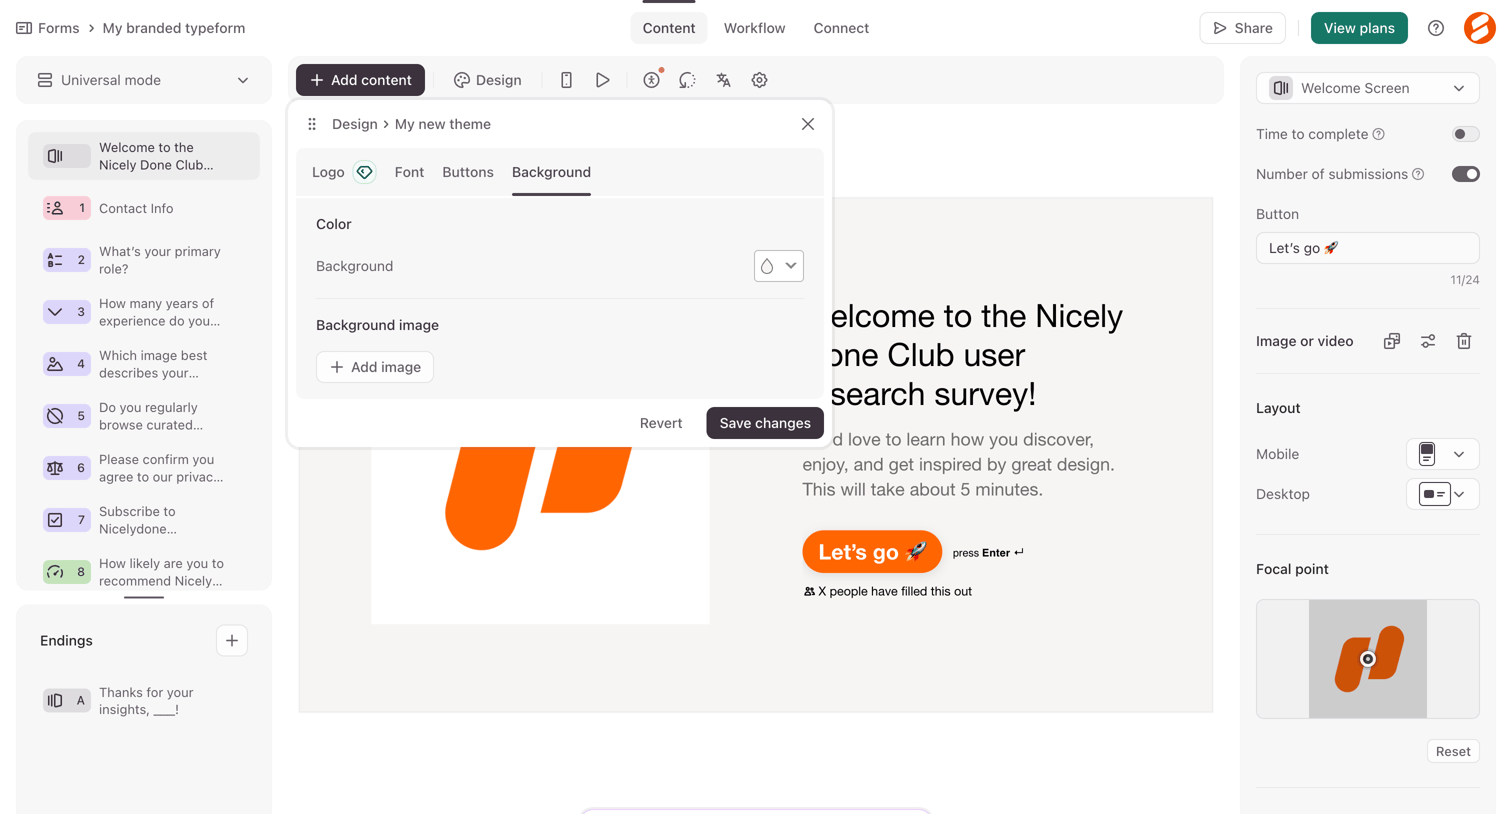Click the Revert button

coord(661,423)
